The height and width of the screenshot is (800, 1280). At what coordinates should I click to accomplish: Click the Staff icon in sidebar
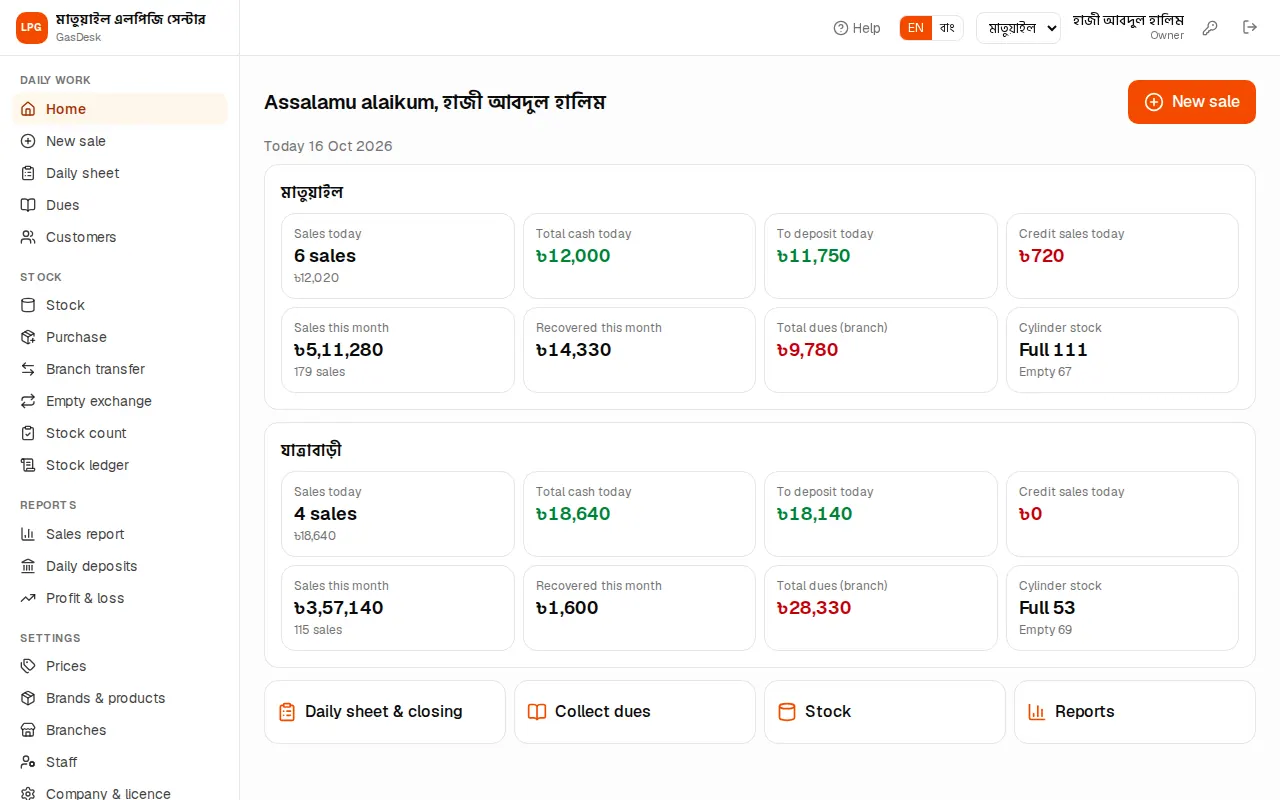click(x=28, y=762)
